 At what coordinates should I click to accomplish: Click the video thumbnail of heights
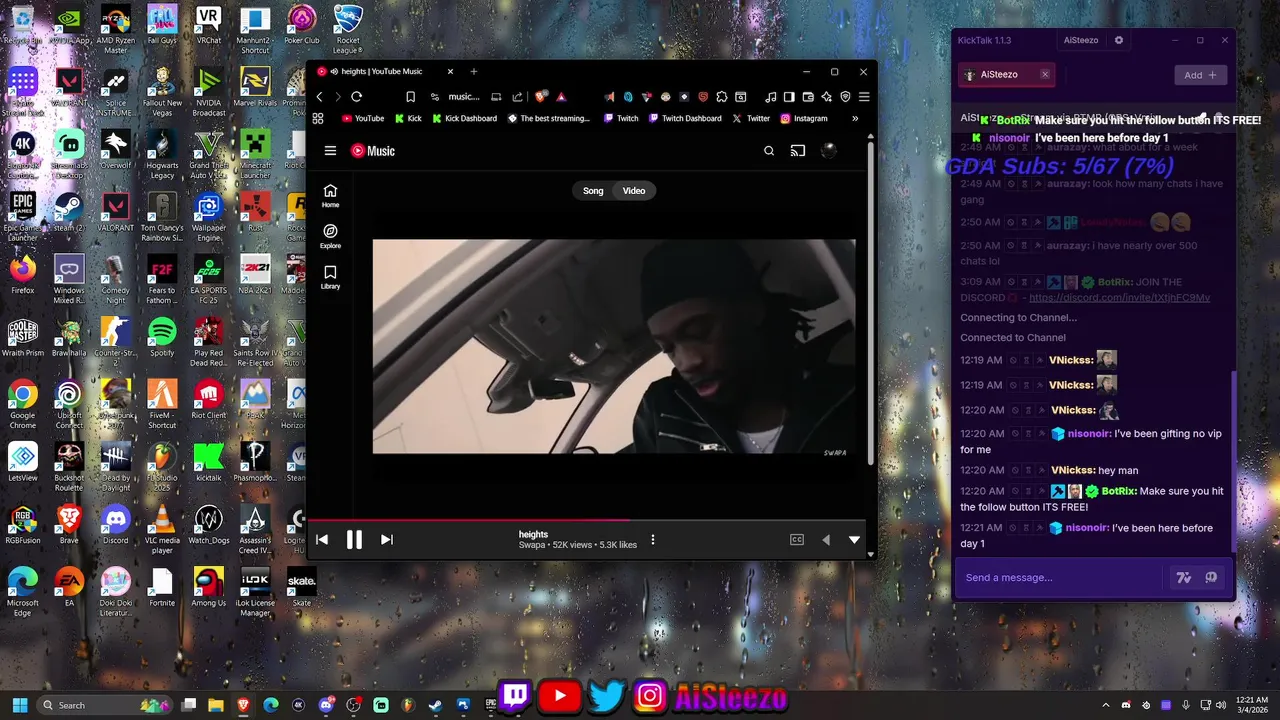[x=614, y=346]
